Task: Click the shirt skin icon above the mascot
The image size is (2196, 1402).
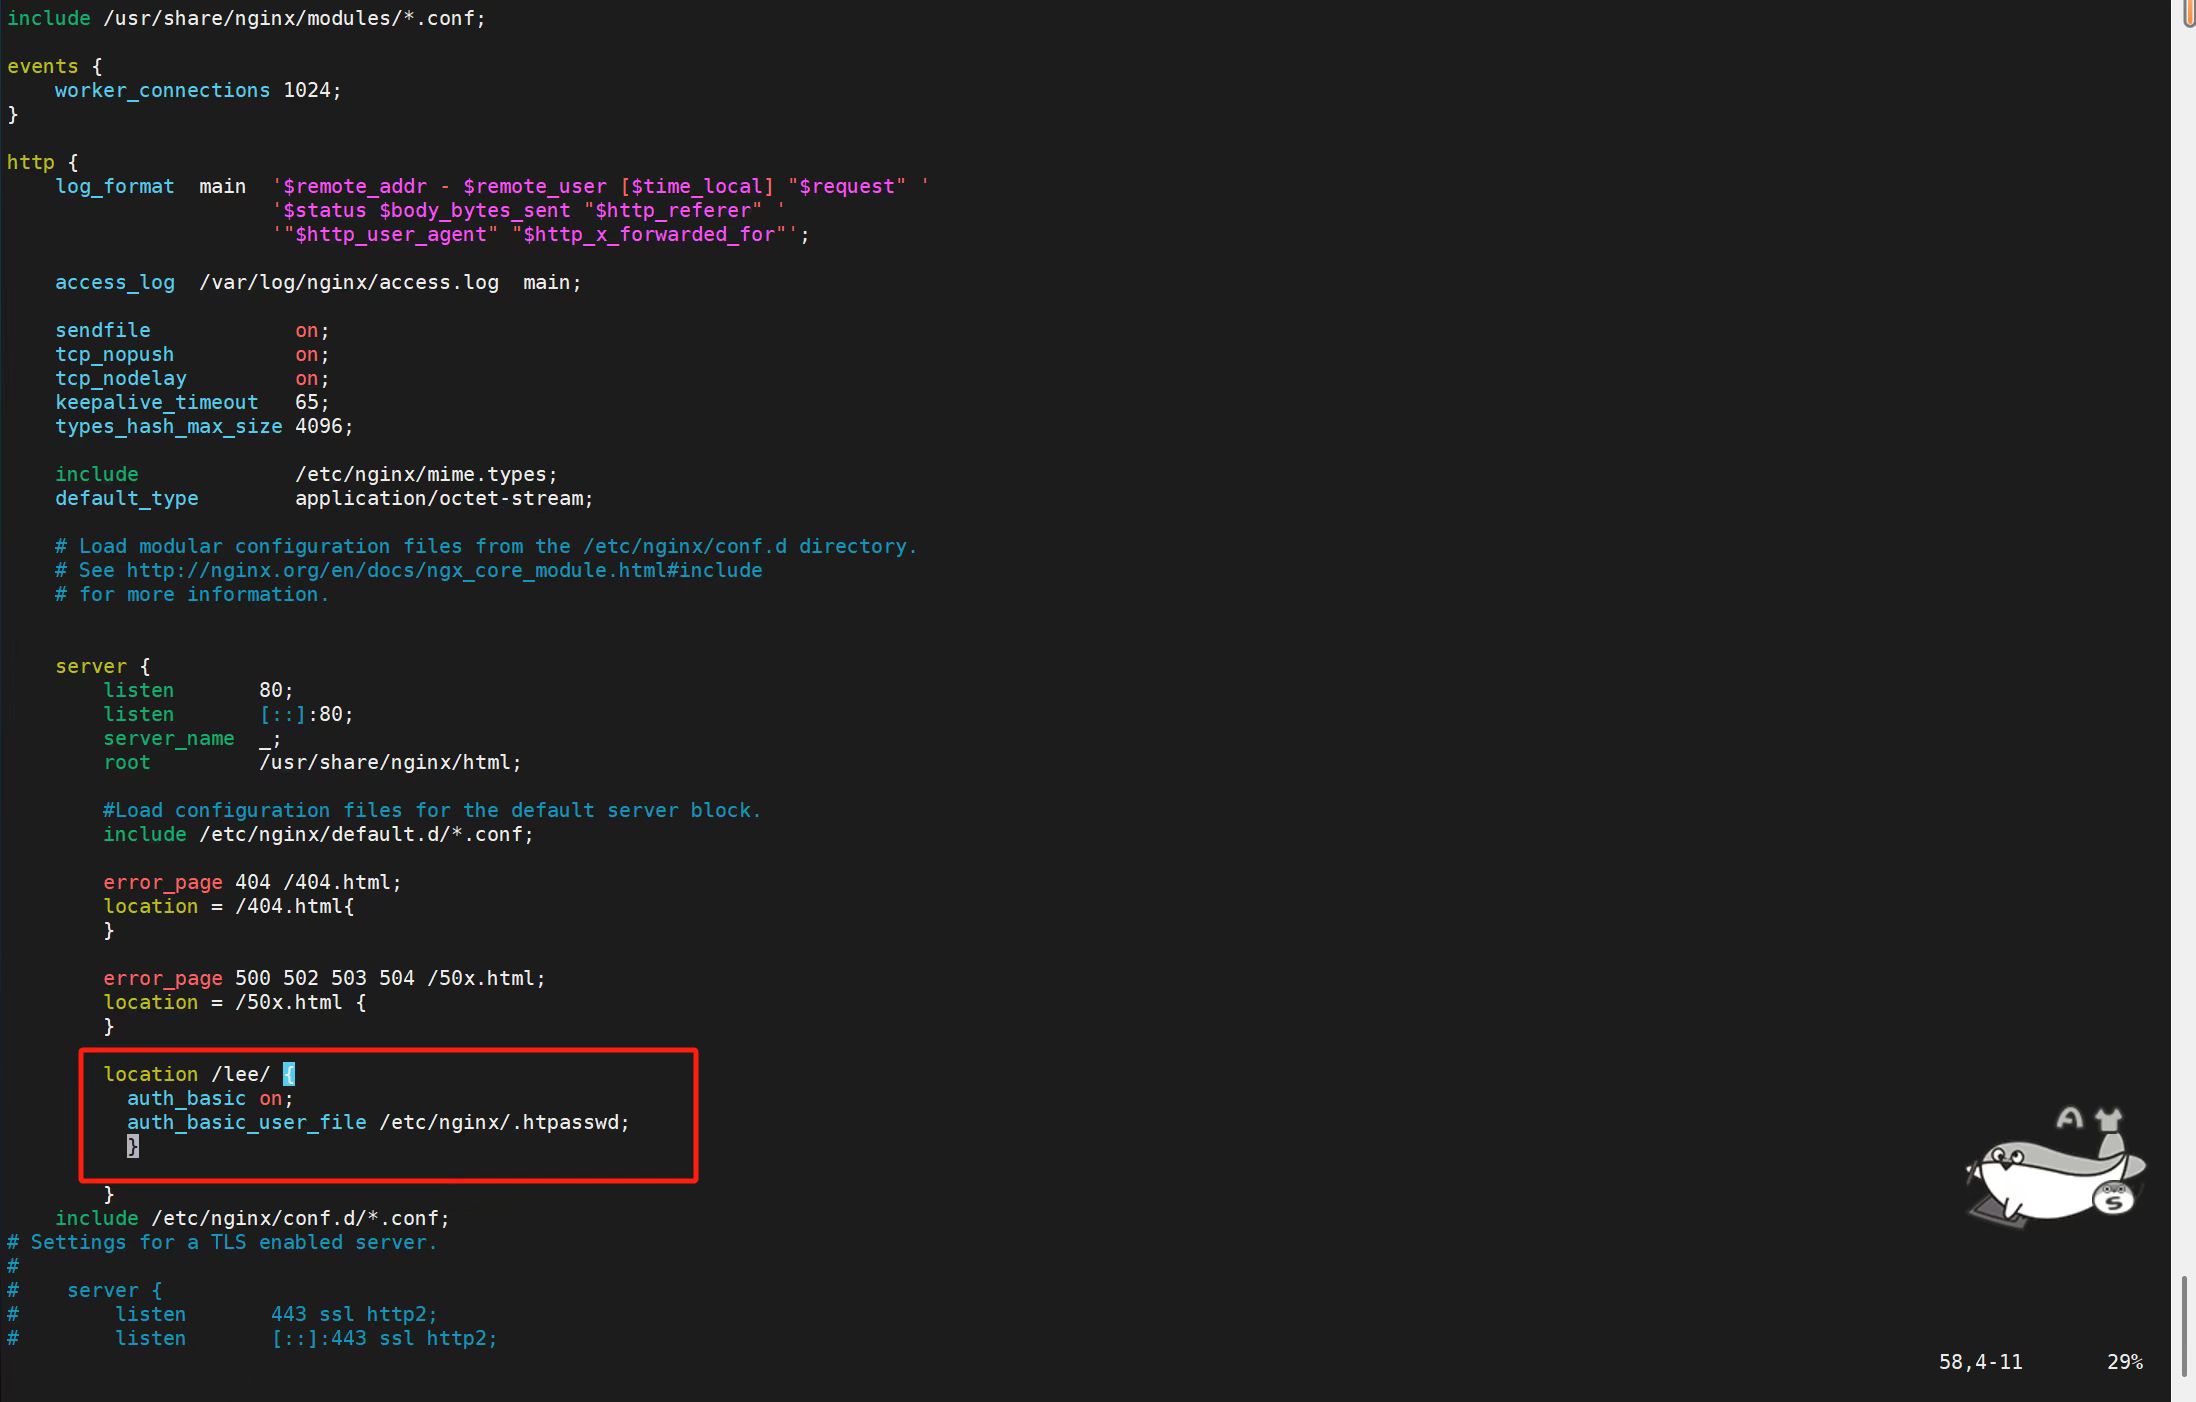Action: (2109, 1119)
